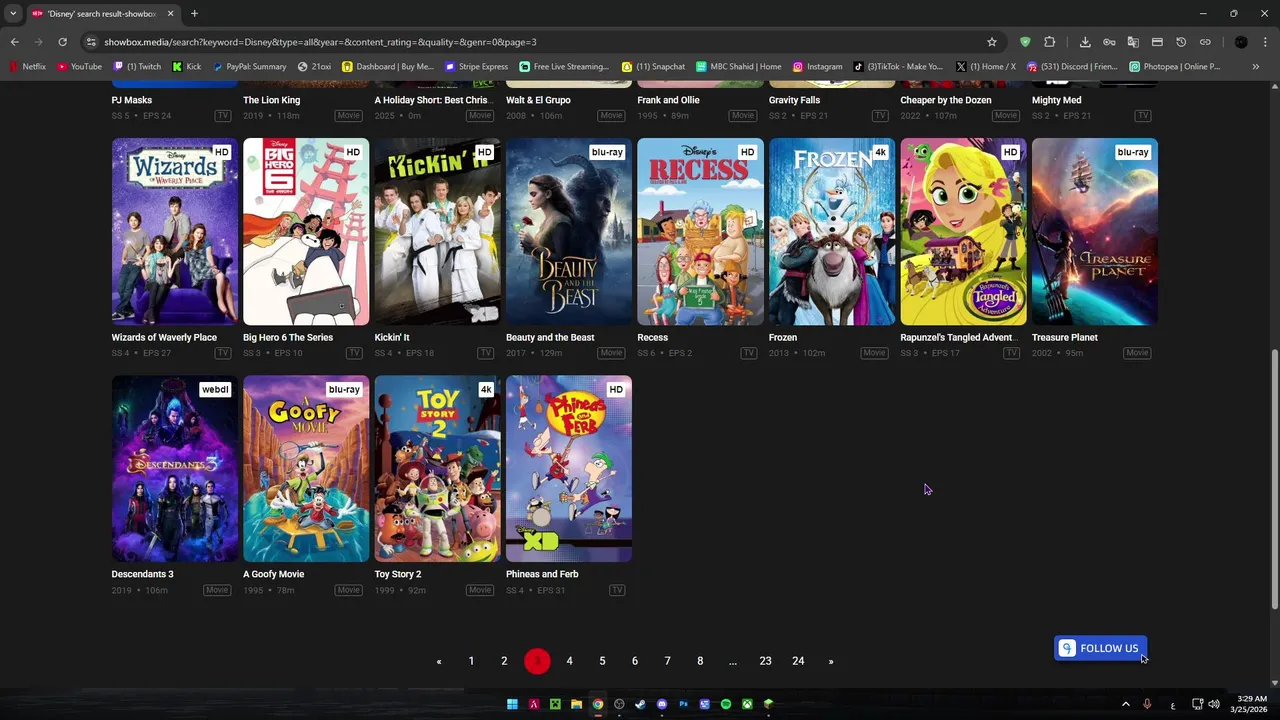Click the FOLLOW US button
This screenshot has width=1280, height=720.
coord(1100,648)
